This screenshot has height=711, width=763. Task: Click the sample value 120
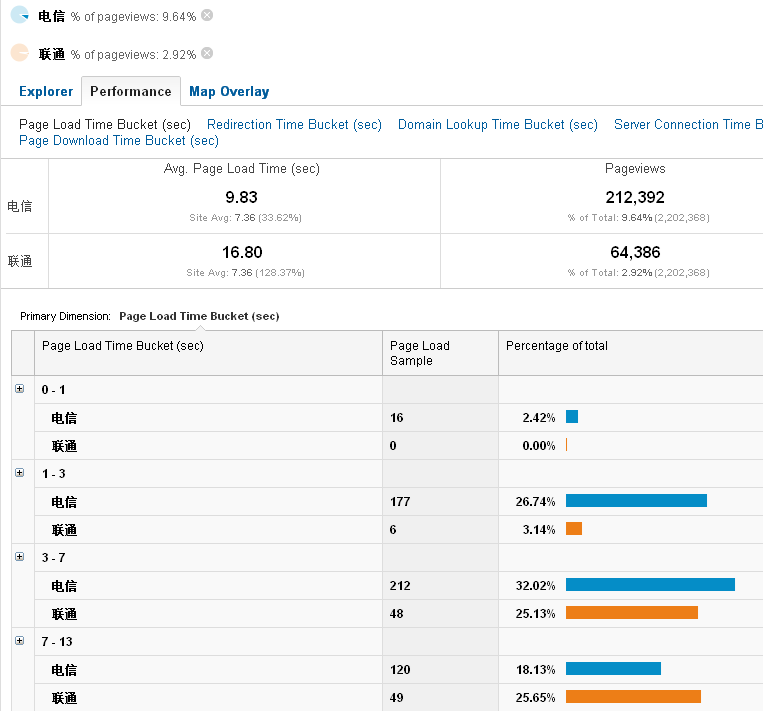pyautogui.click(x=400, y=670)
